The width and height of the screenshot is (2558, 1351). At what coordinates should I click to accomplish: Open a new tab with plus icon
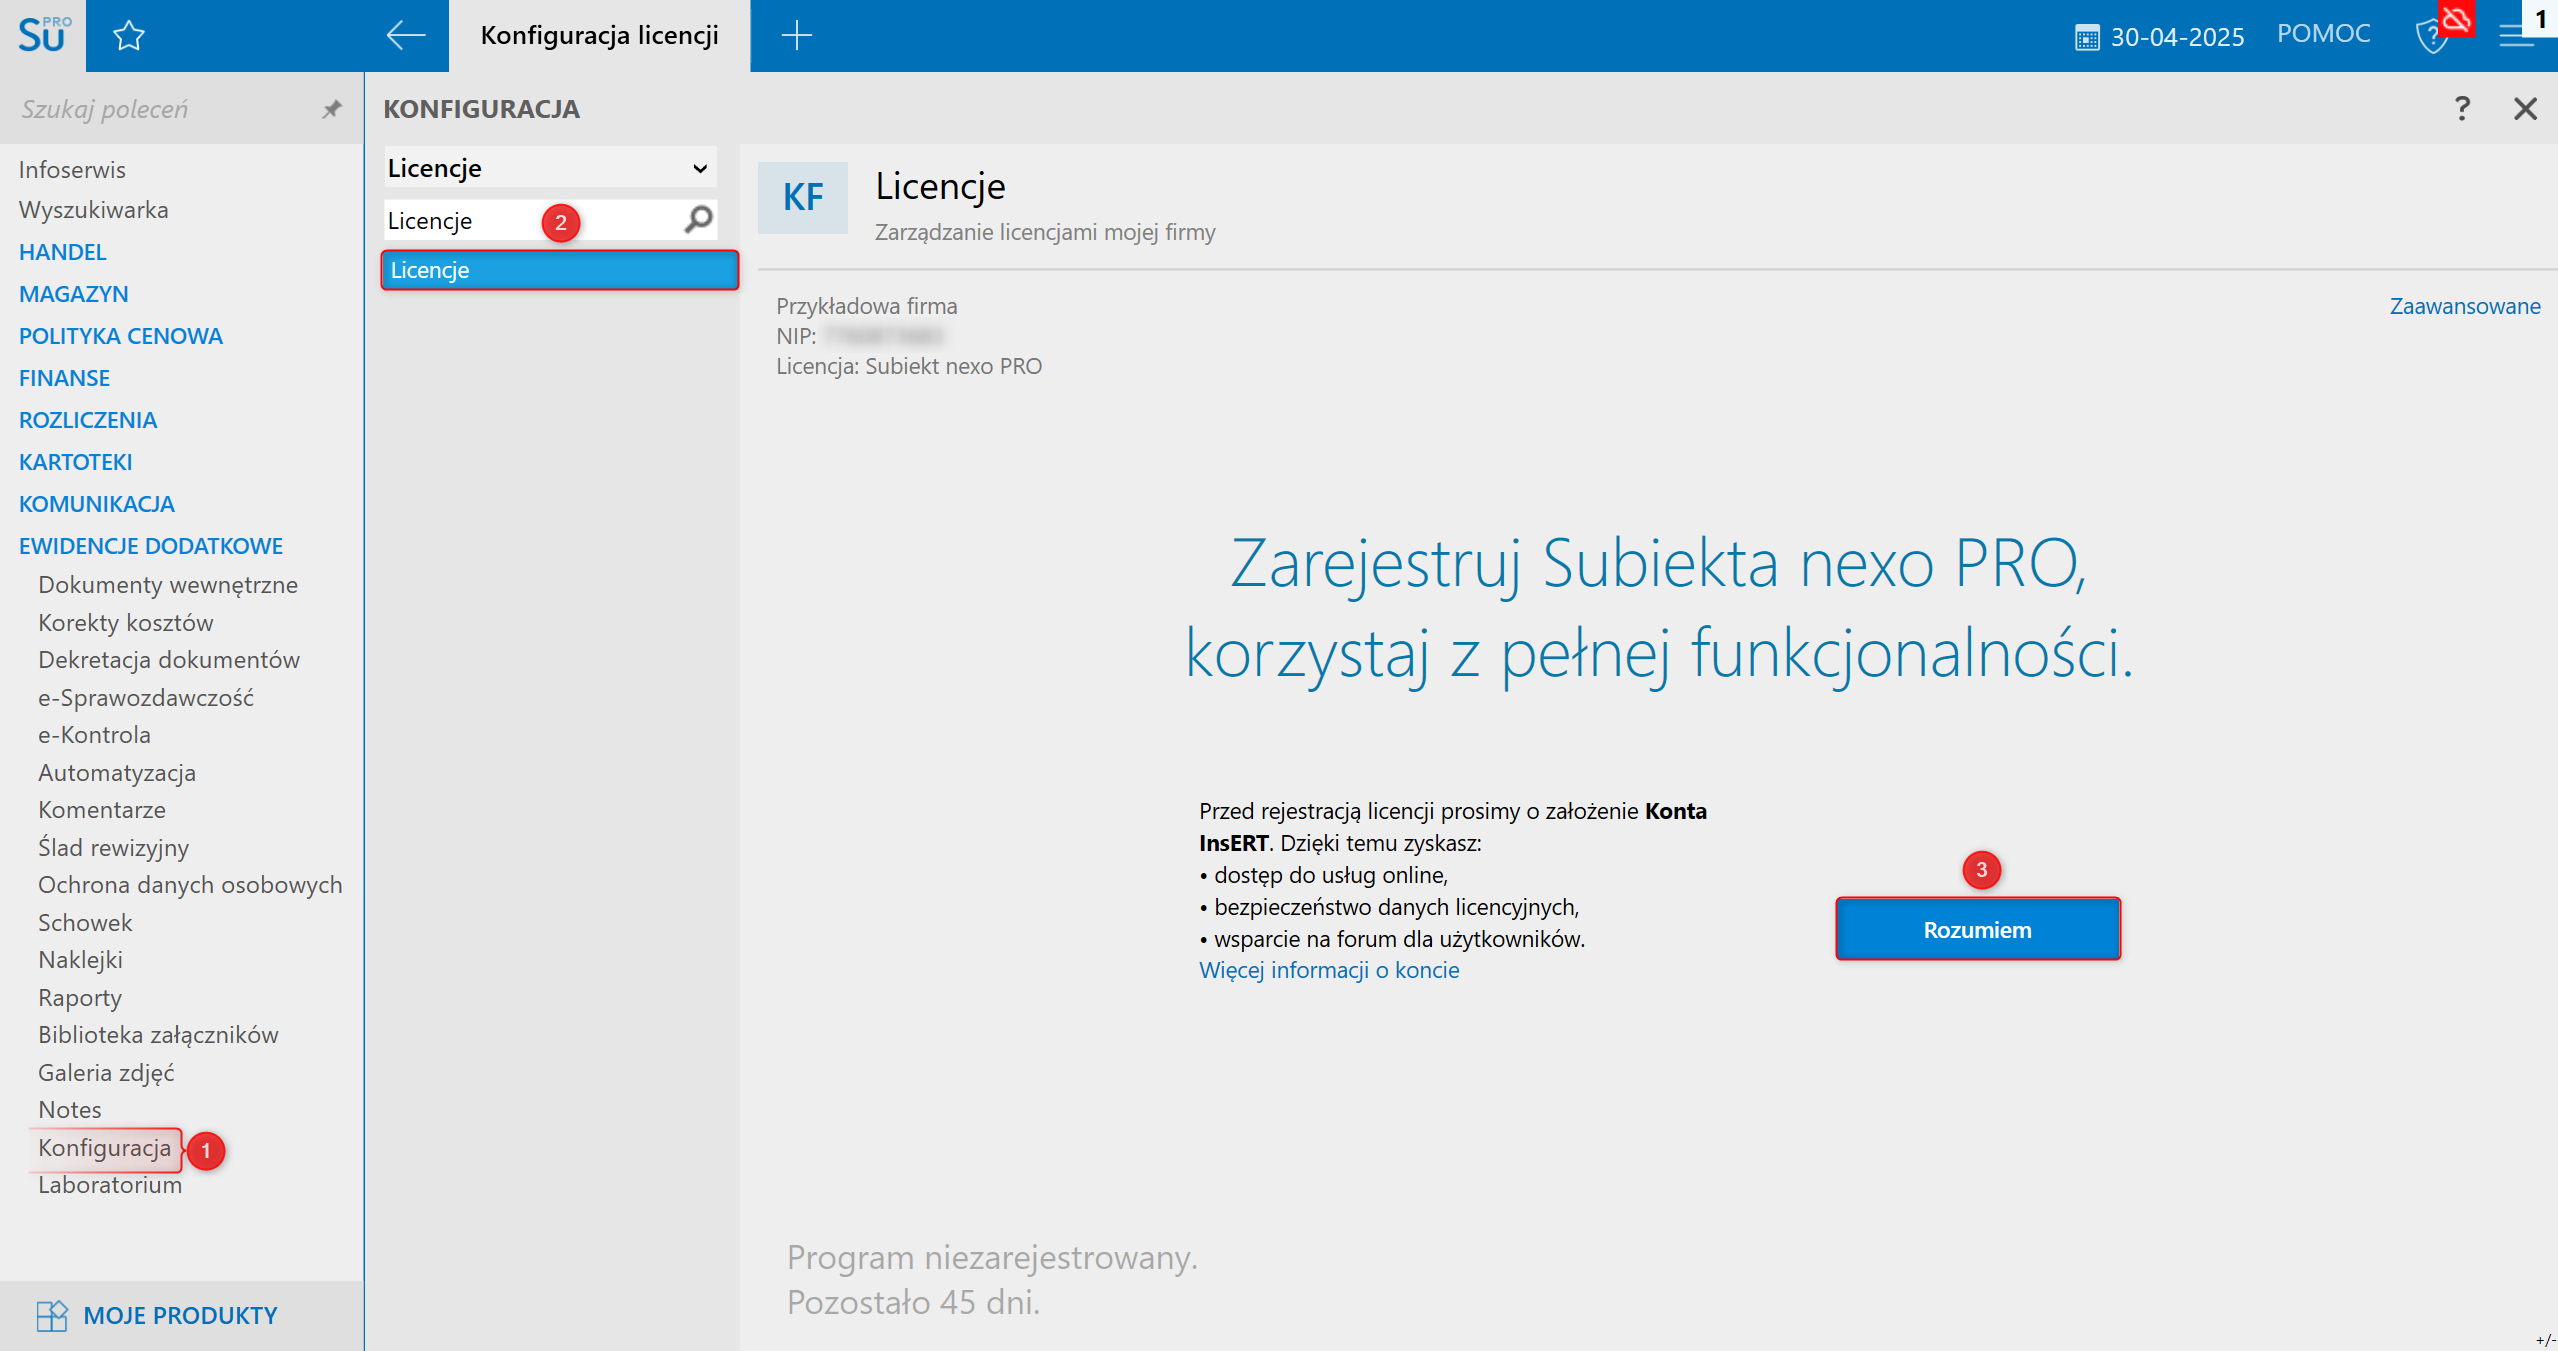tap(796, 36)
